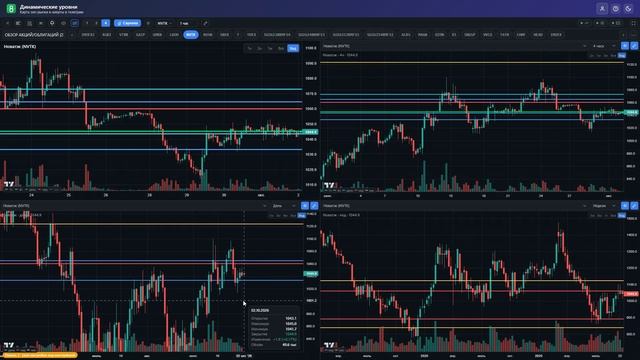Click the third icon in the main toolbar
Screen dimensions: 640x360
pyautogui.click(x=29, y=23)
